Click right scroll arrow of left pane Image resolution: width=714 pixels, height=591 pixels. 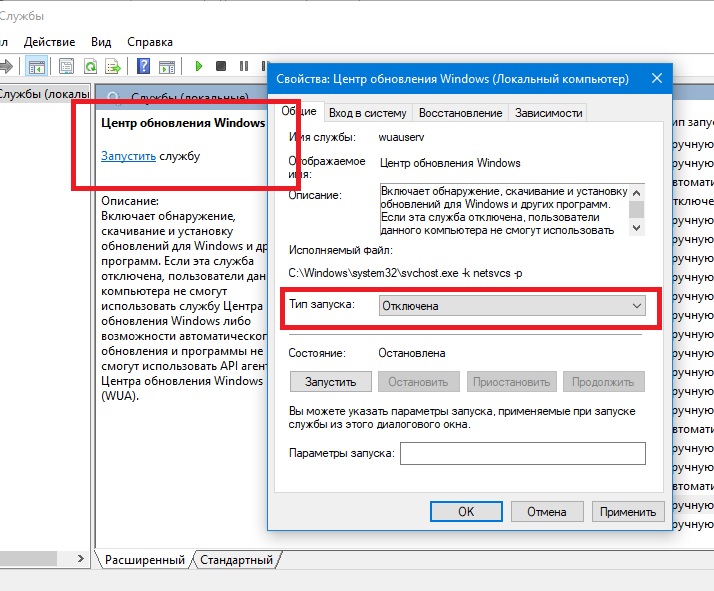(x=81, y=558)
